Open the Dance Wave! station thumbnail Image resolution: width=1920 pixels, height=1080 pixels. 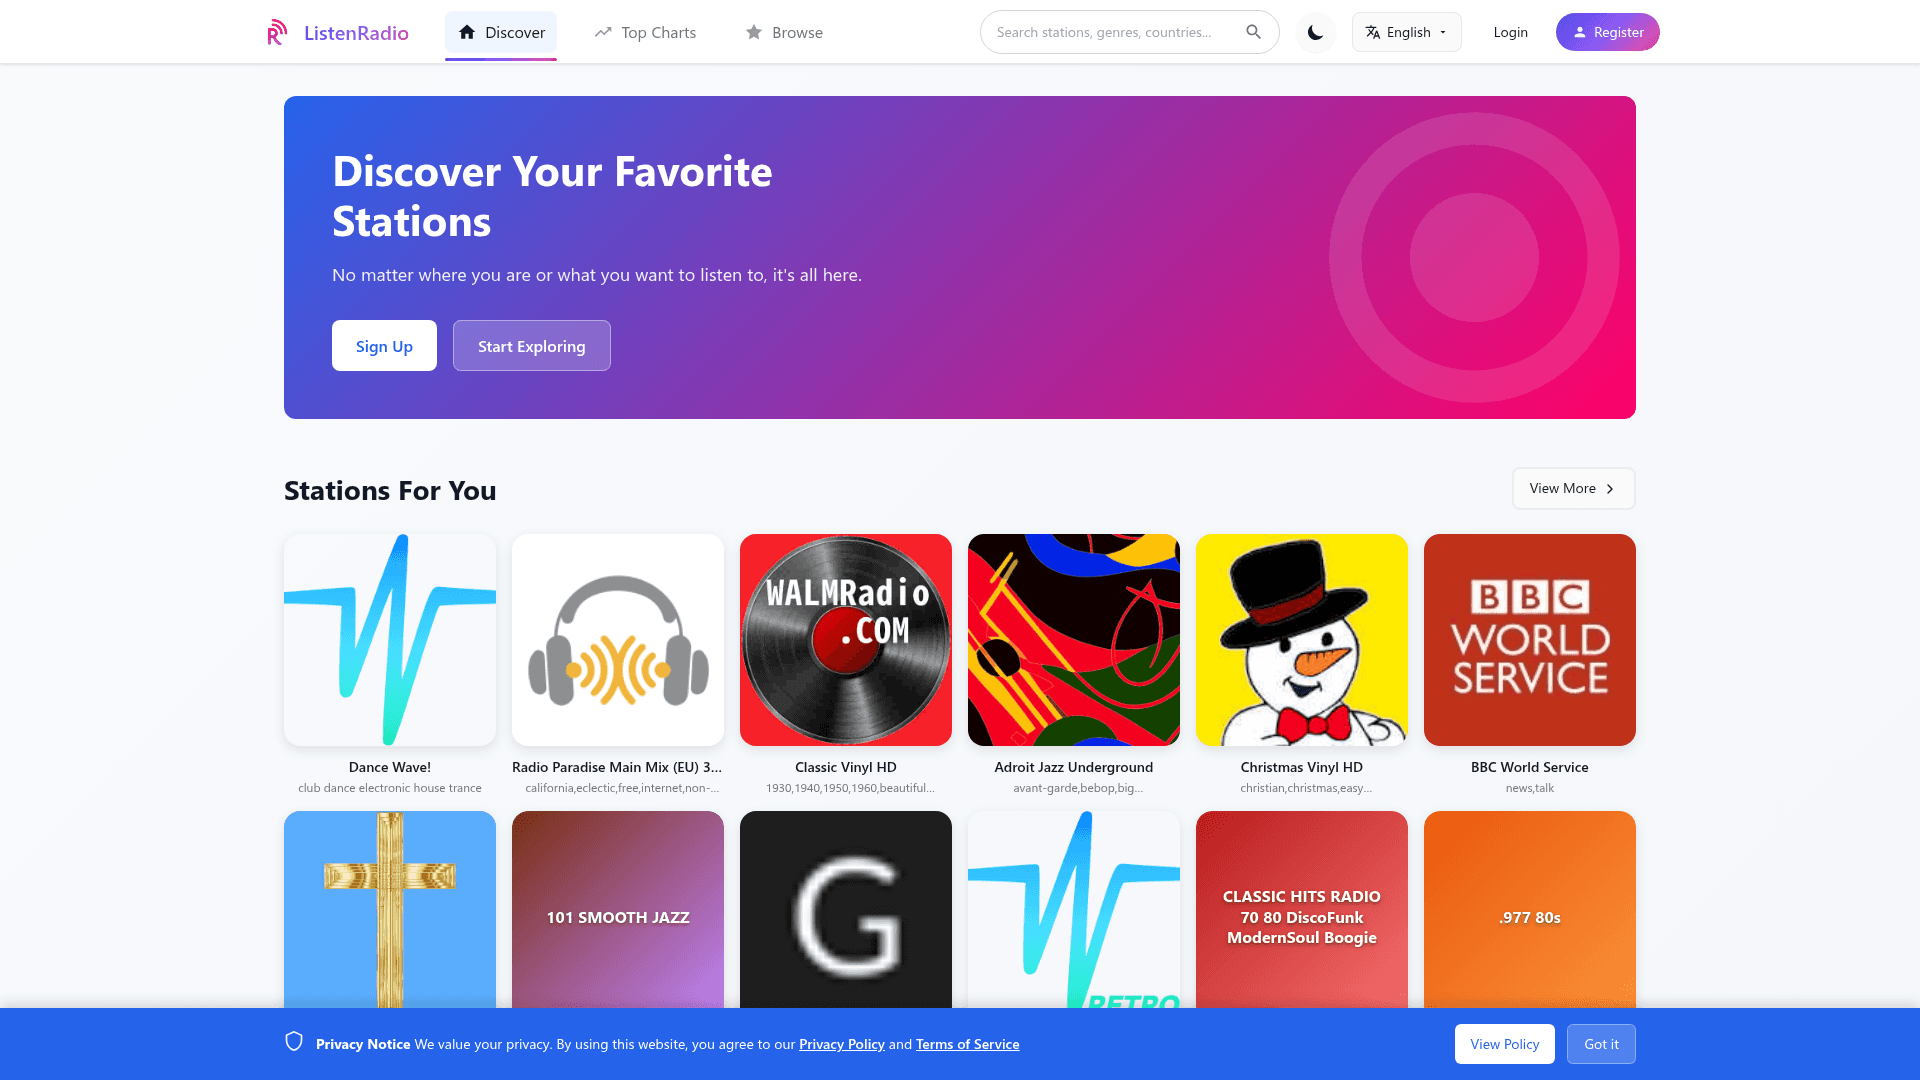pyautogui.click(x=390, y=640)
